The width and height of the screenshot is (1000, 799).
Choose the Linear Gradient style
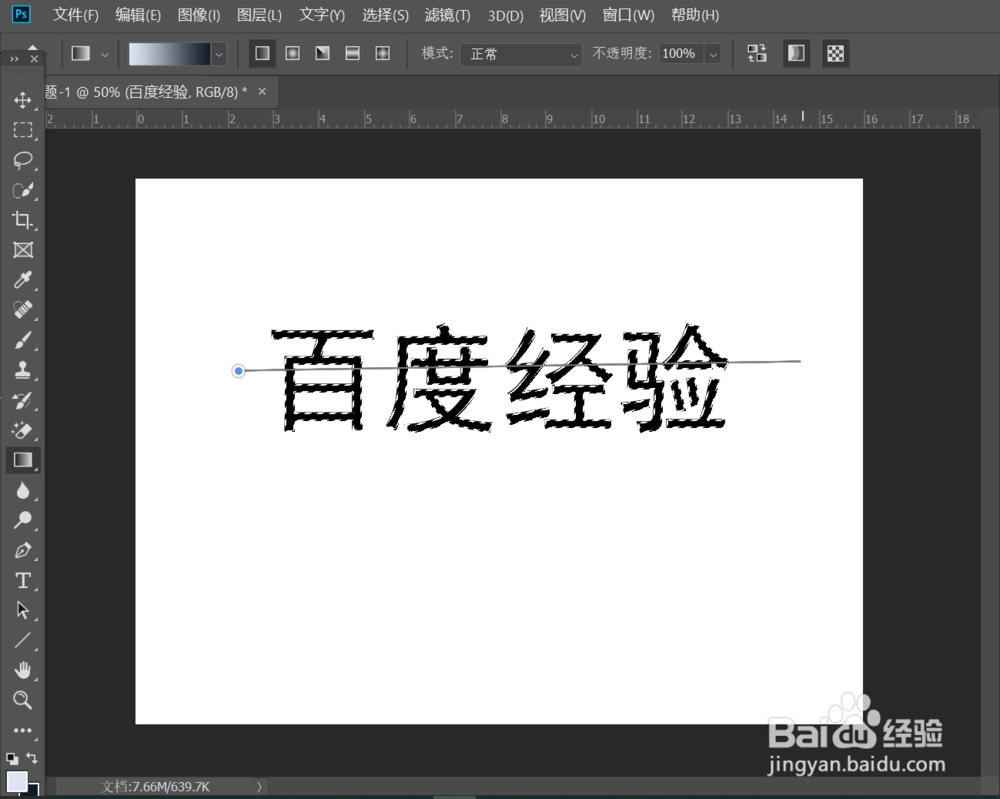click(262, 53)
